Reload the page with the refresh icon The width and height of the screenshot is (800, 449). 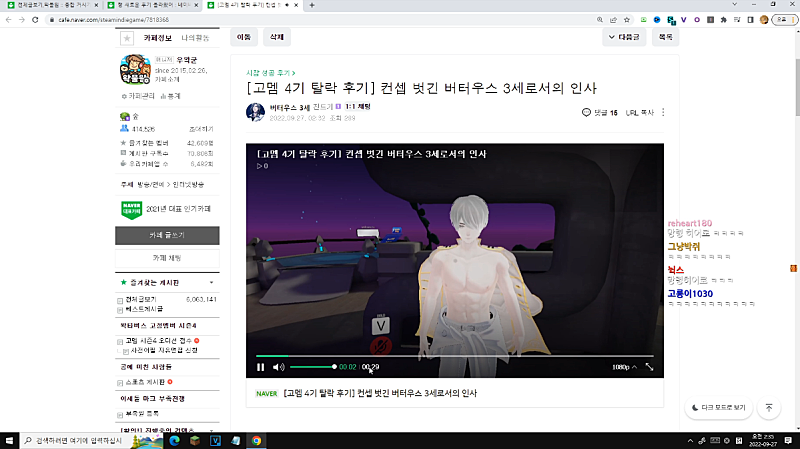pyautogui.click(x=35, y=20)
